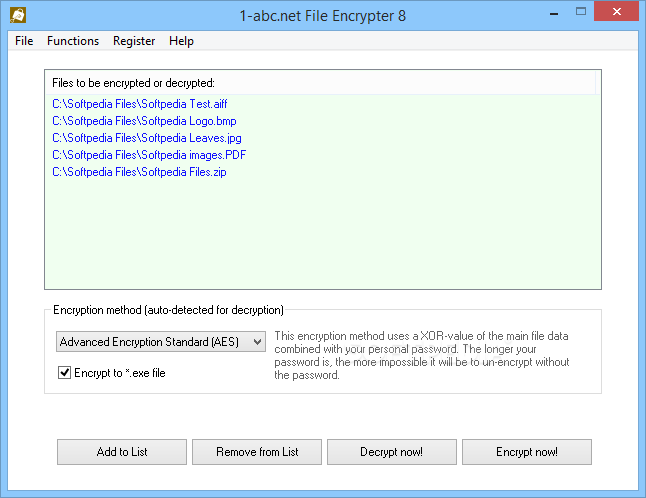Click the Remove from List button
646x498 pixels.
pyautogui.click(x=257, y=452)
